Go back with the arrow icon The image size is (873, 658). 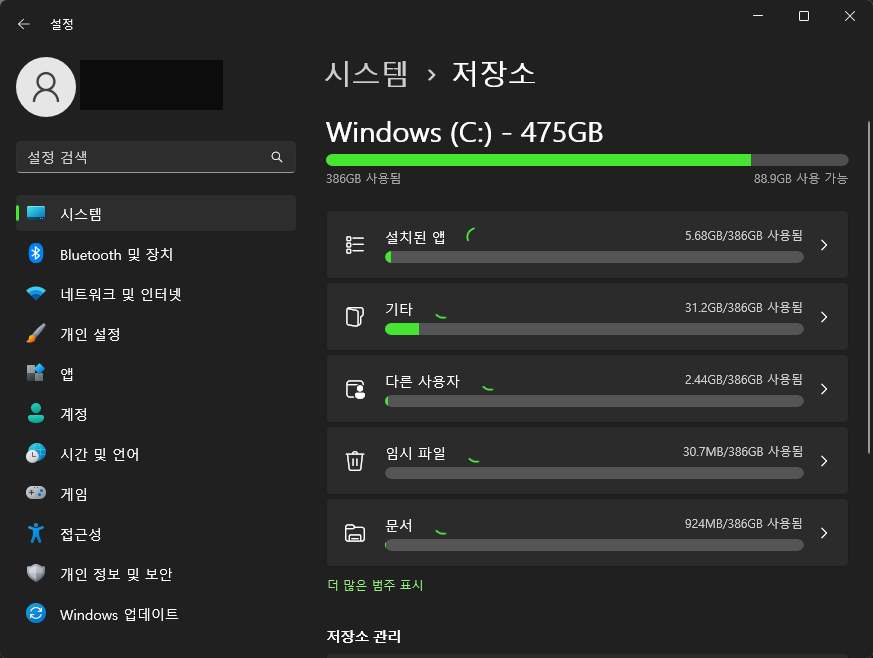point(23,24)
